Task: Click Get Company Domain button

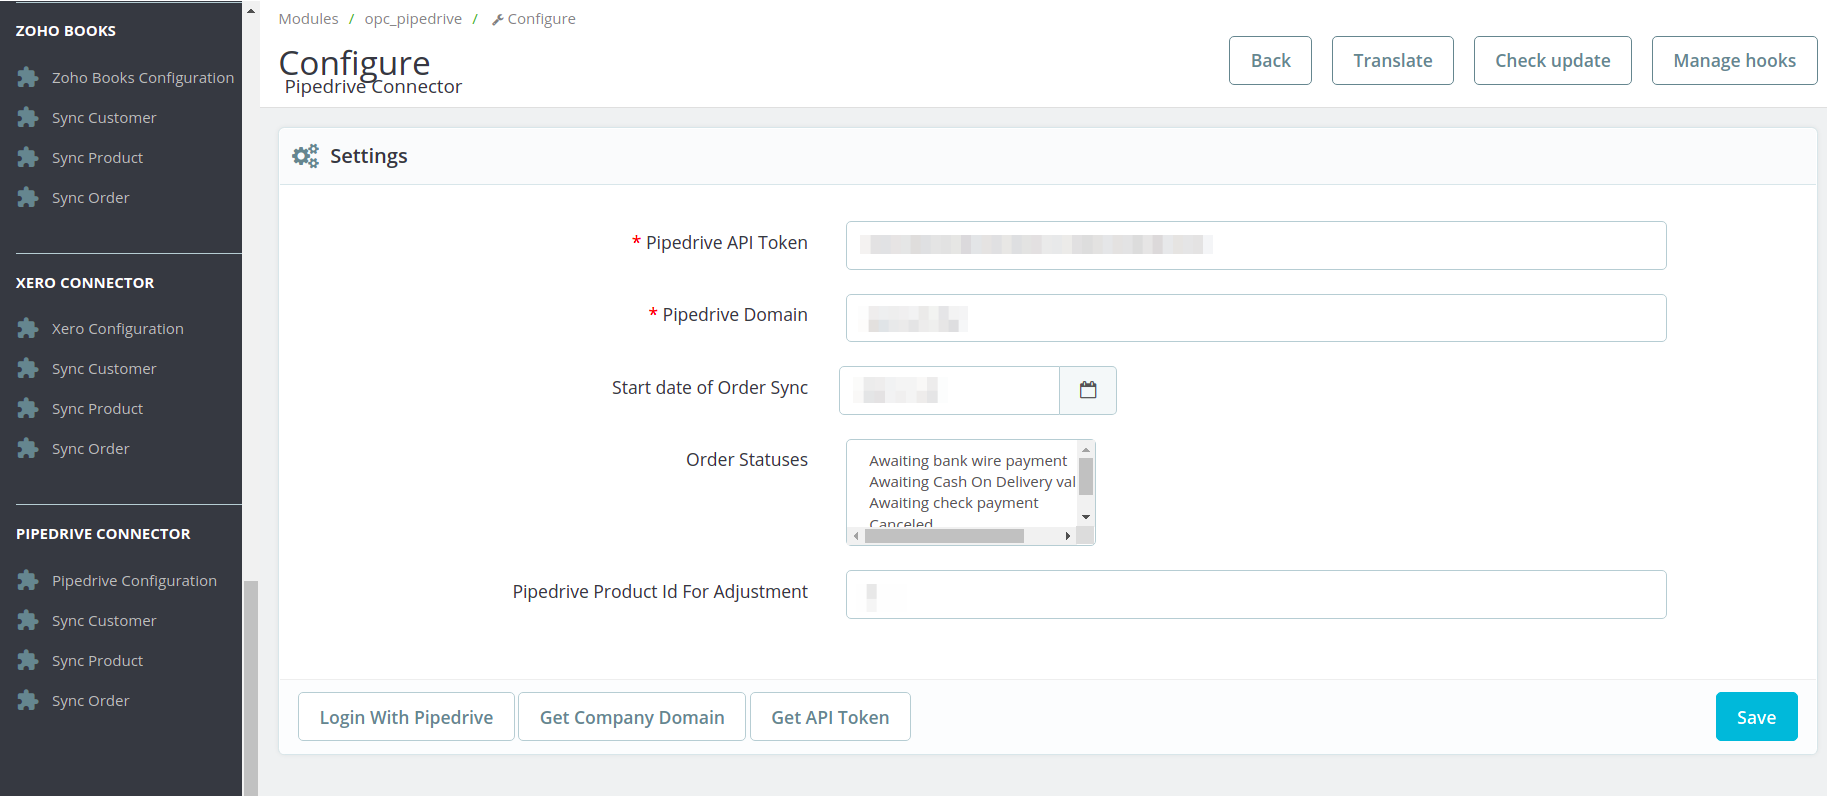Action: click(x=632, y=717)
